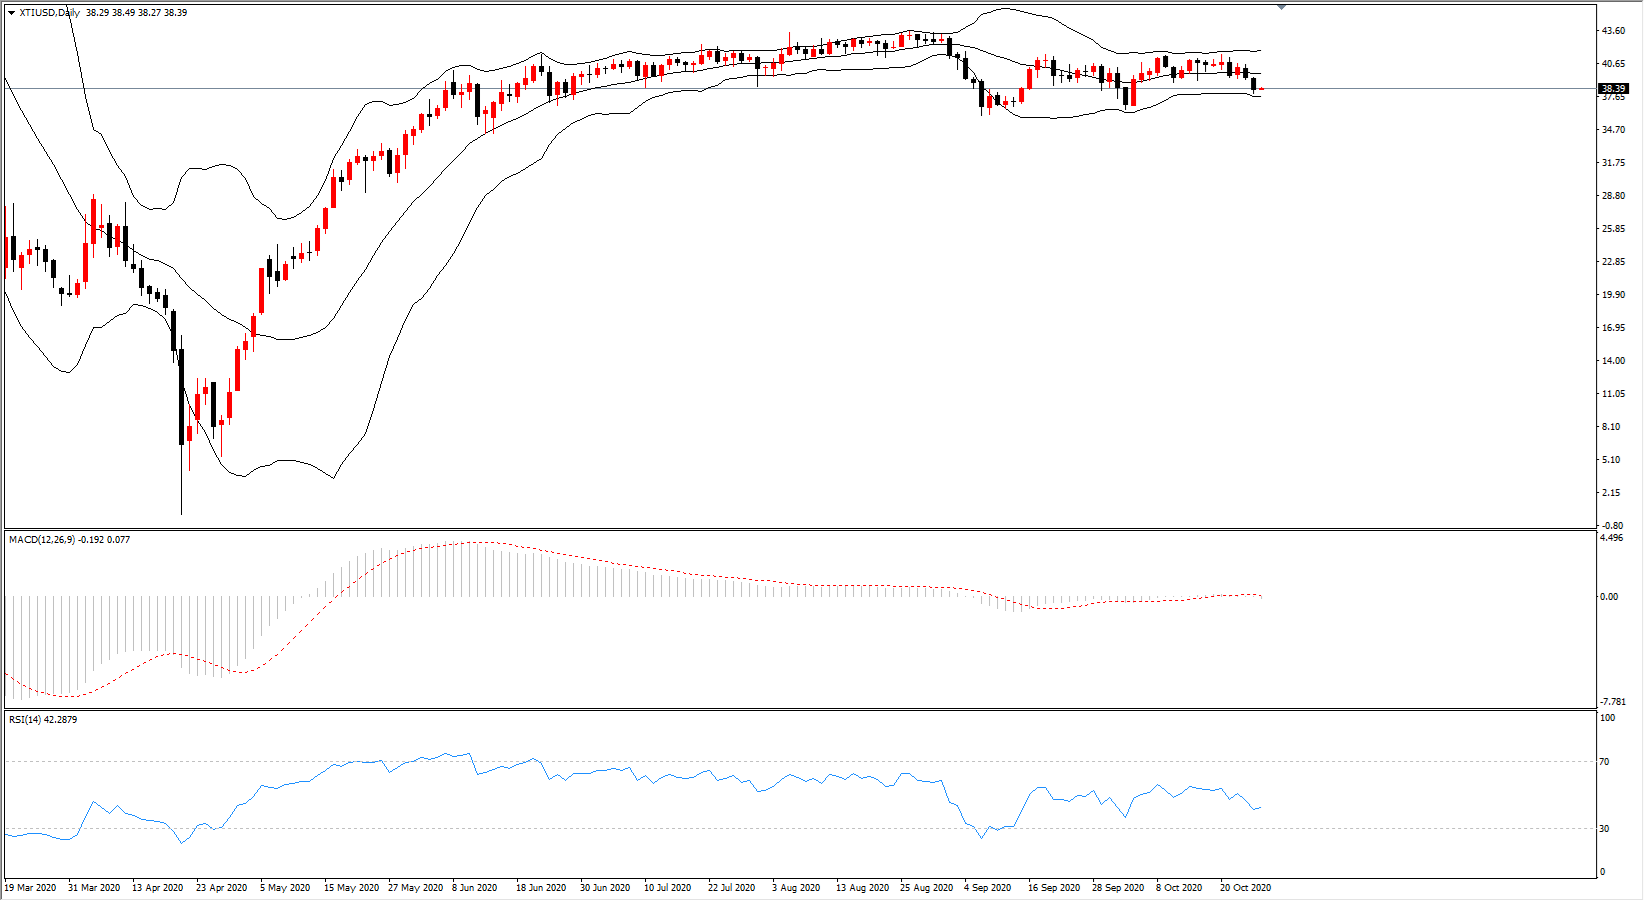Click the 28.80 price axis label
The height and width of the screenshot is (901, 1644).
click(x=1613, y=196)
